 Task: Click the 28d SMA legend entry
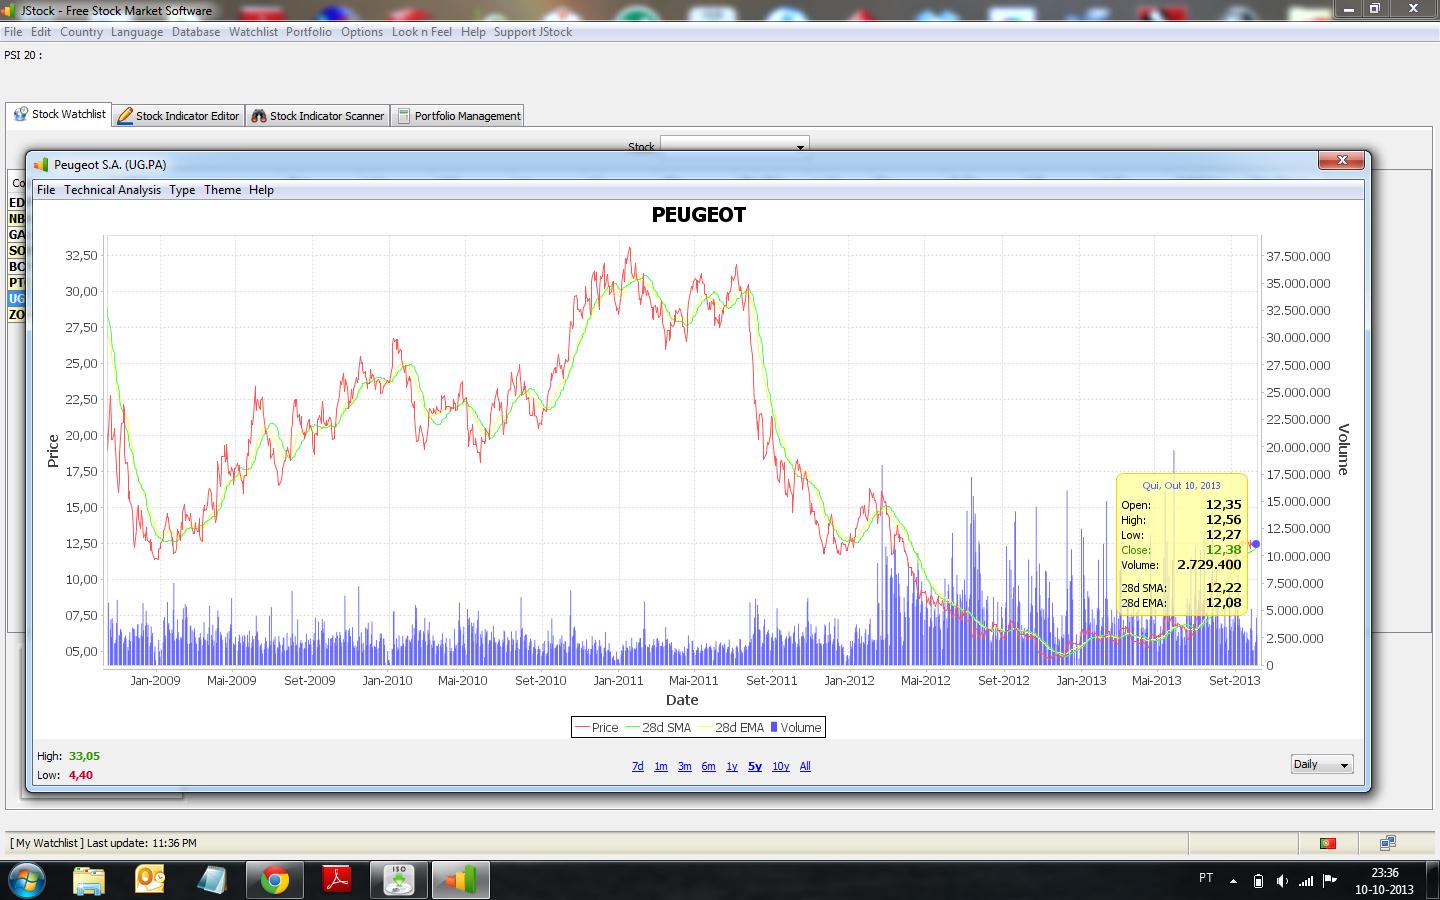click(x=658, y=728)
